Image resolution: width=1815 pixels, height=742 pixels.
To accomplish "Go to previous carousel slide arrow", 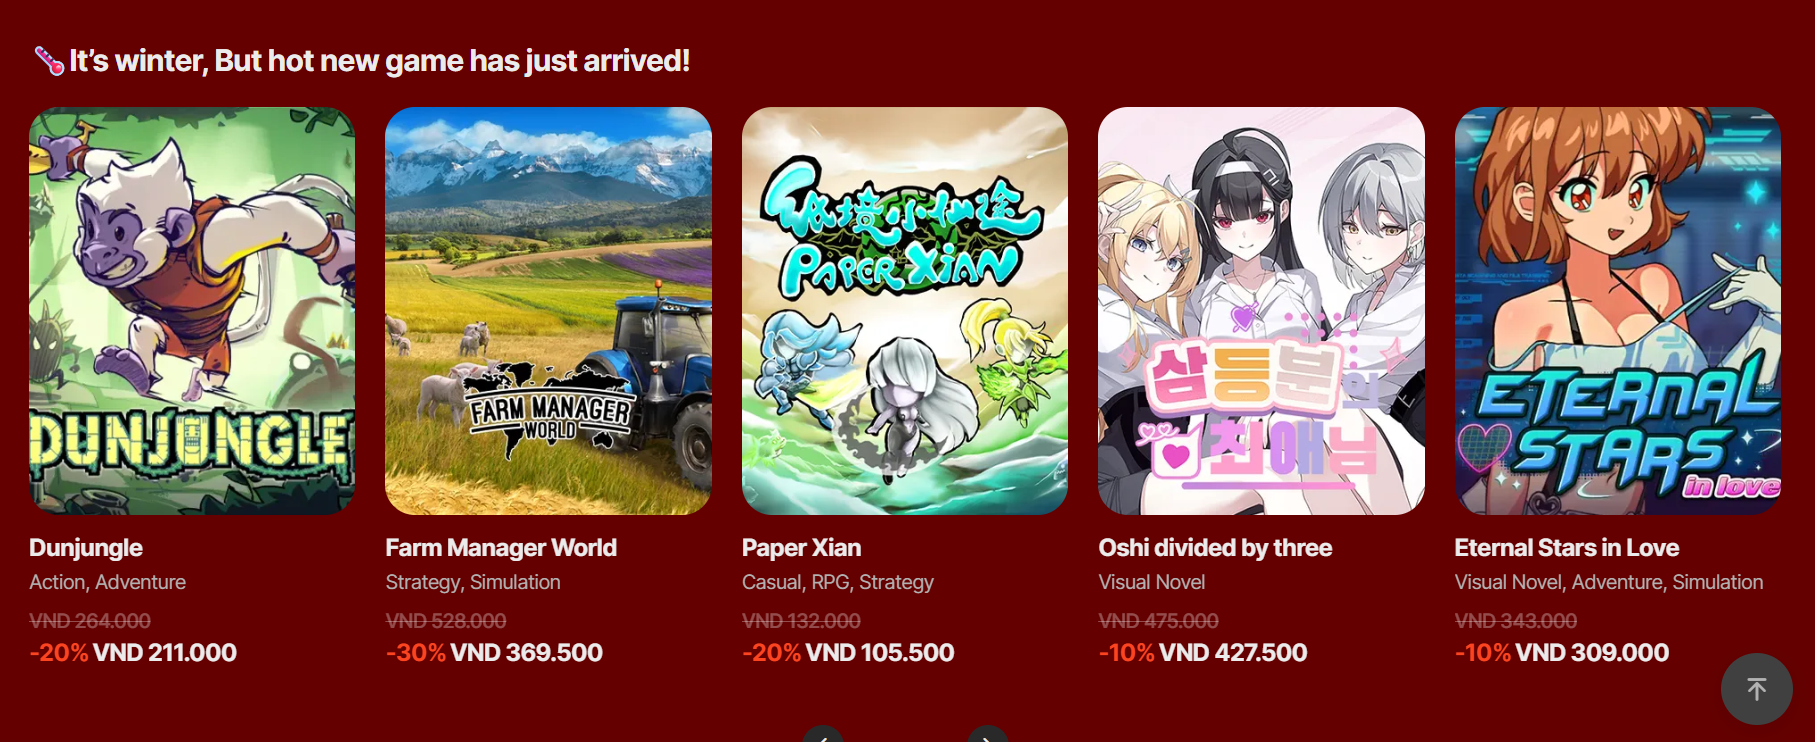I will [x=823, y=735].
